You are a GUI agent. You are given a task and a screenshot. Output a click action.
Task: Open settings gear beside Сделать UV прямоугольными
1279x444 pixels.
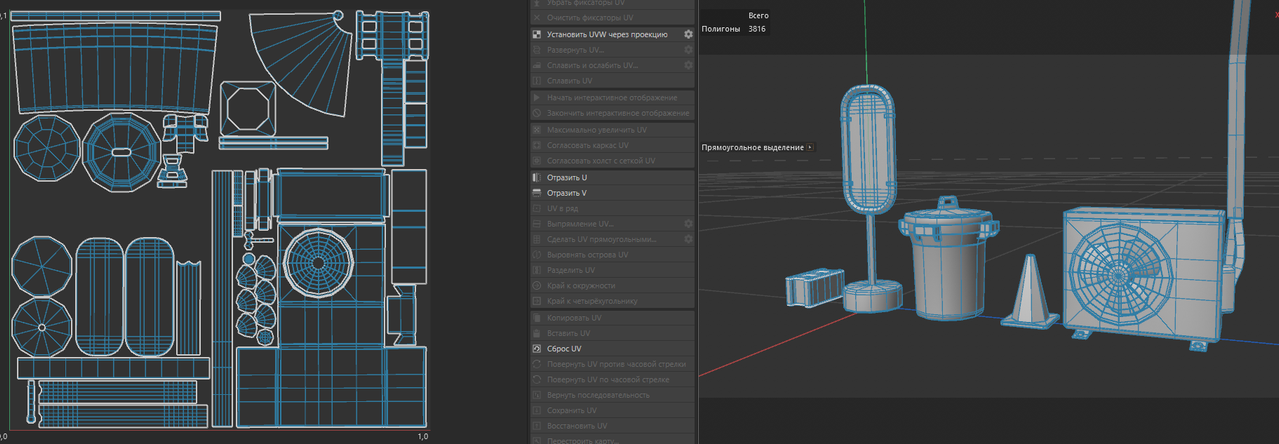coord(688,239)
